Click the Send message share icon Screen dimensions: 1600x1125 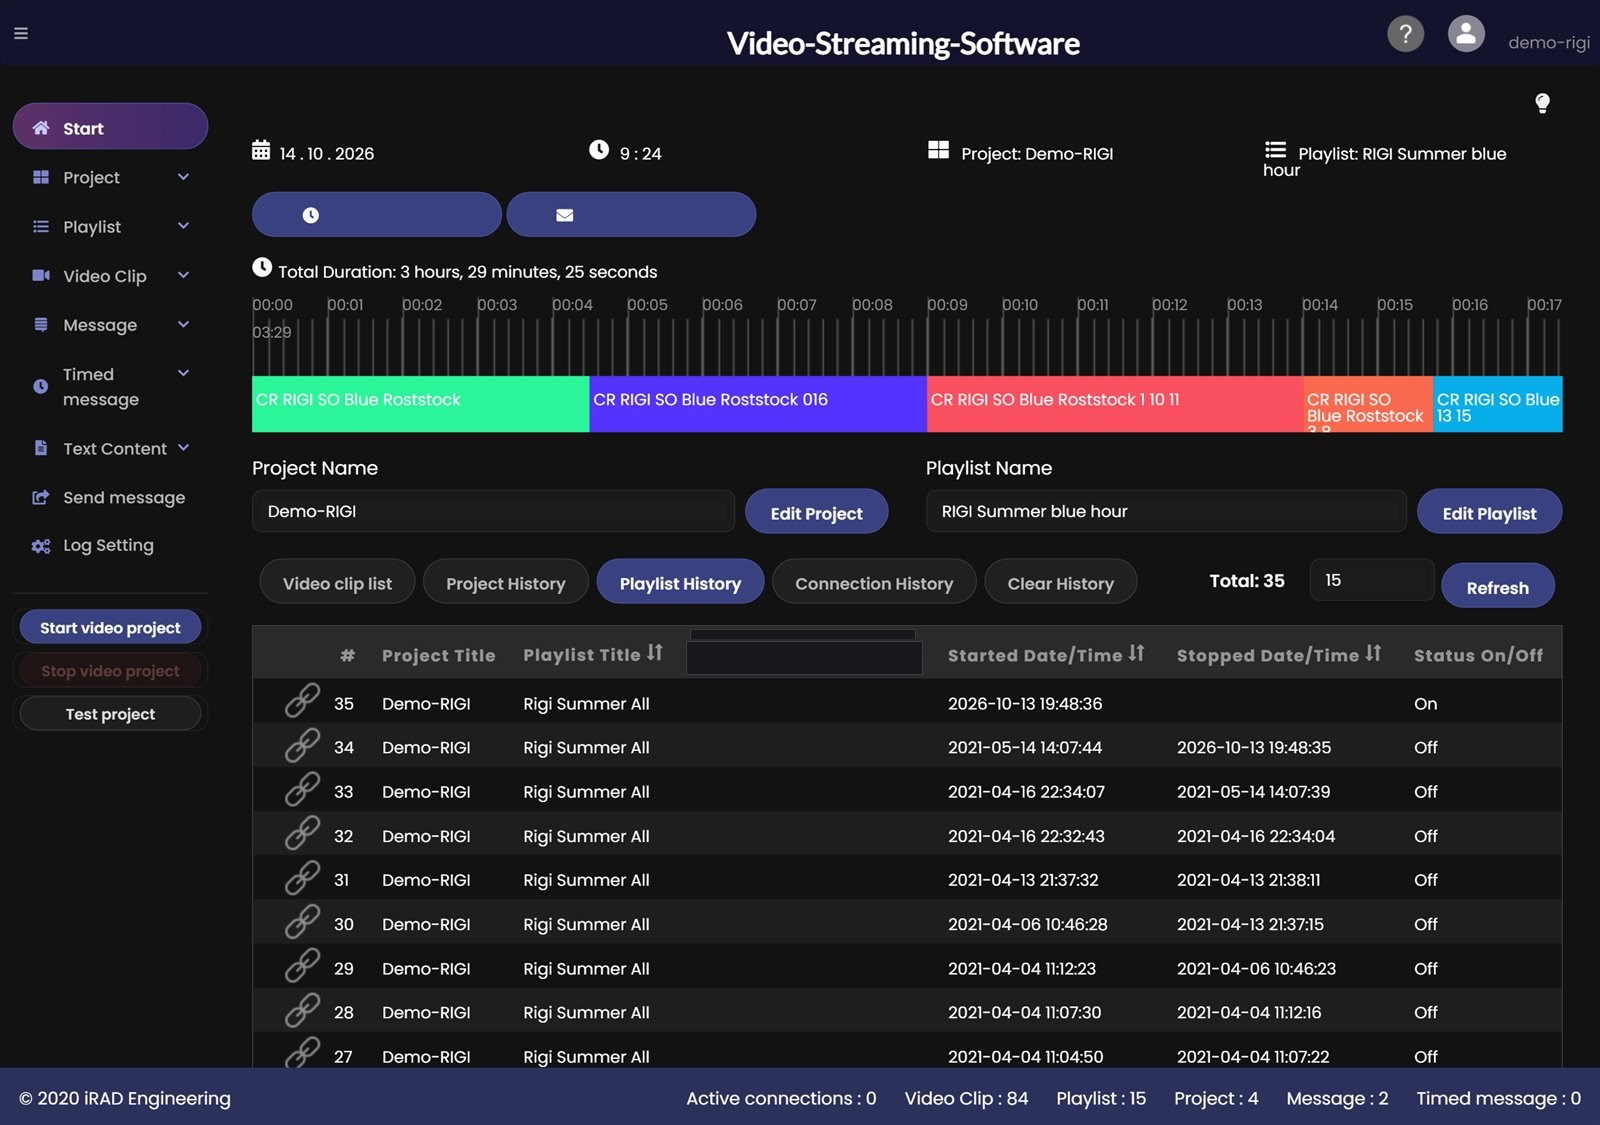(41, 497)
